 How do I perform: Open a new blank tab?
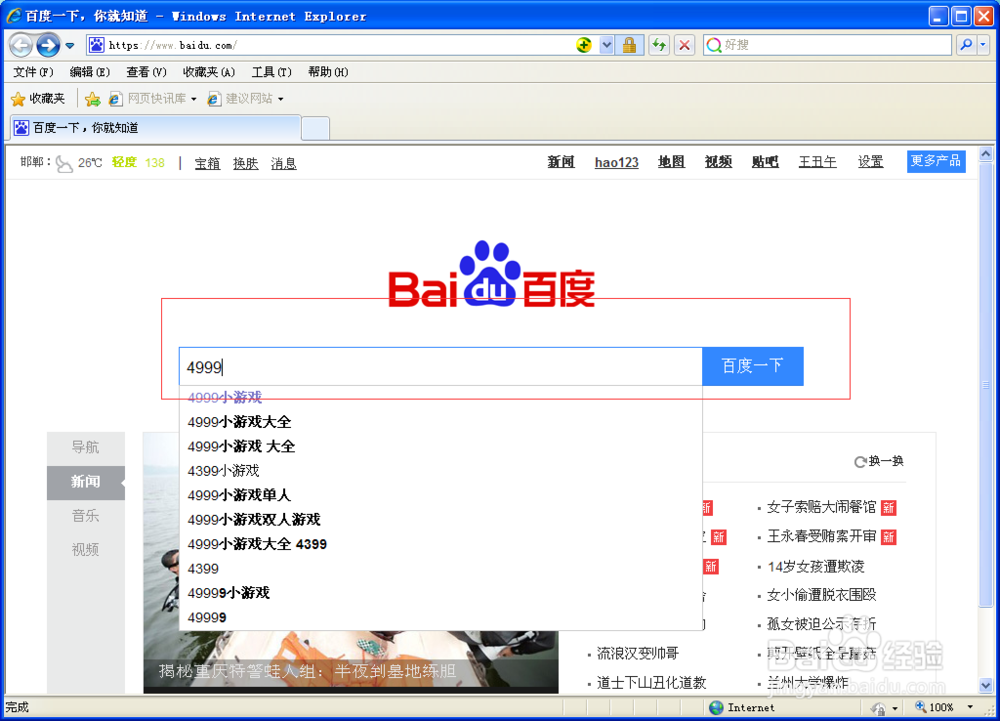315,128
